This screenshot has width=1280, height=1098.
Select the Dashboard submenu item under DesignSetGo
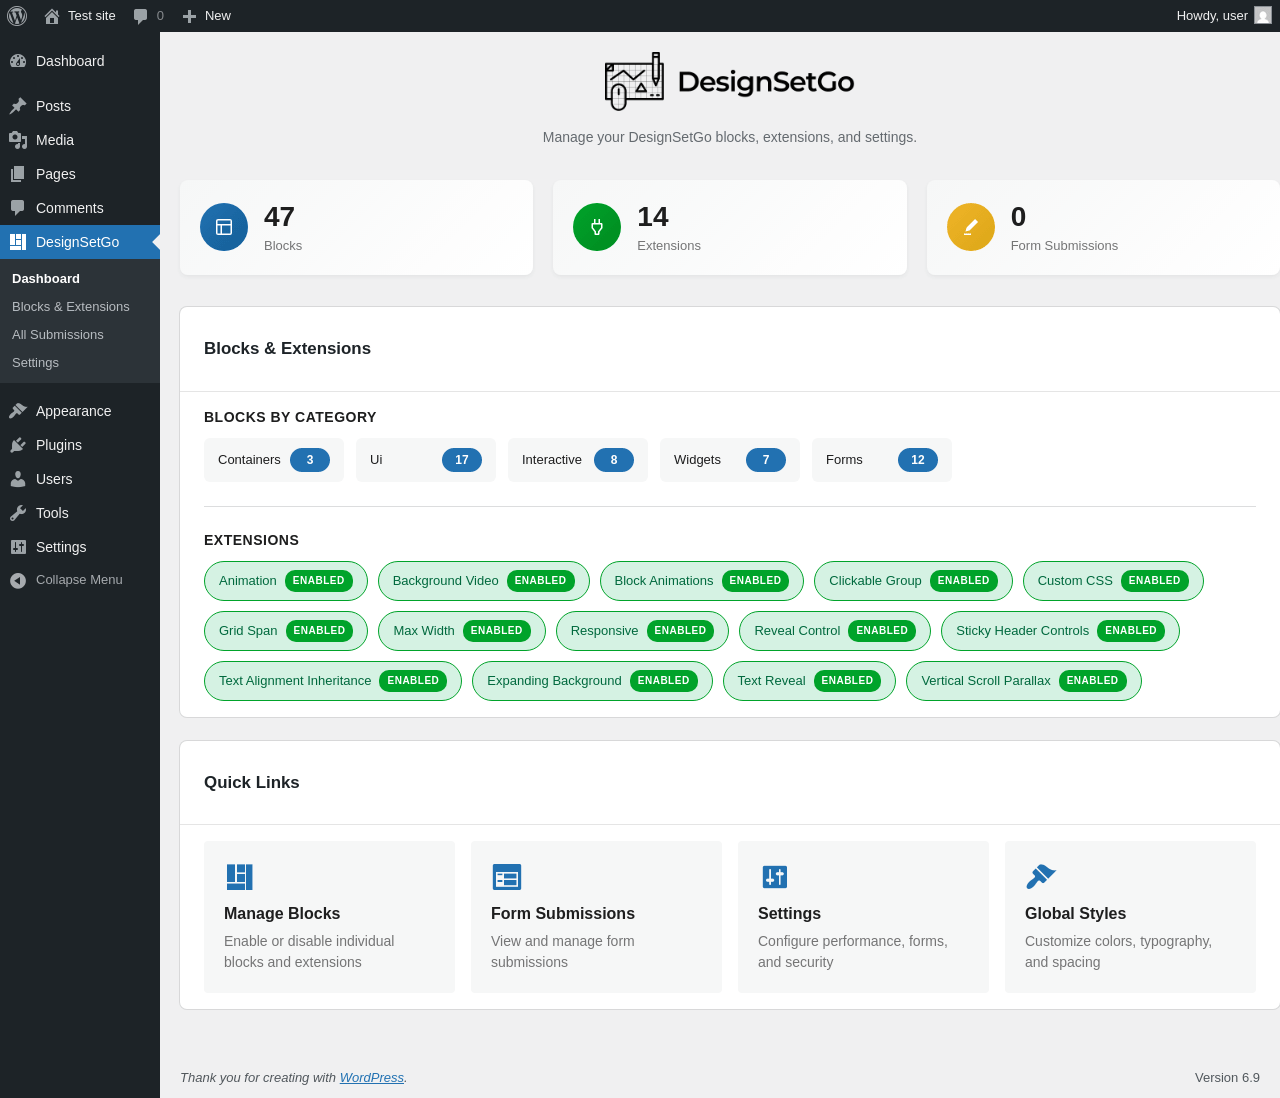[46, 279]
